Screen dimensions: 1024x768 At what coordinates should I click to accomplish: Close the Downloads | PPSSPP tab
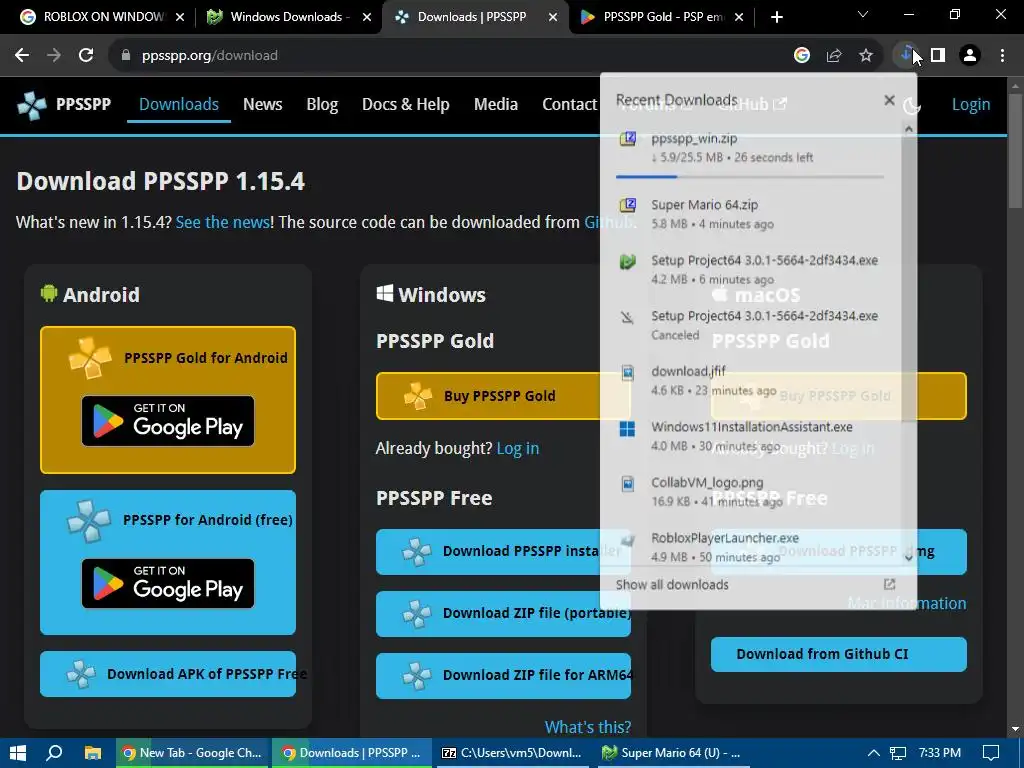(x=553, y=18)
